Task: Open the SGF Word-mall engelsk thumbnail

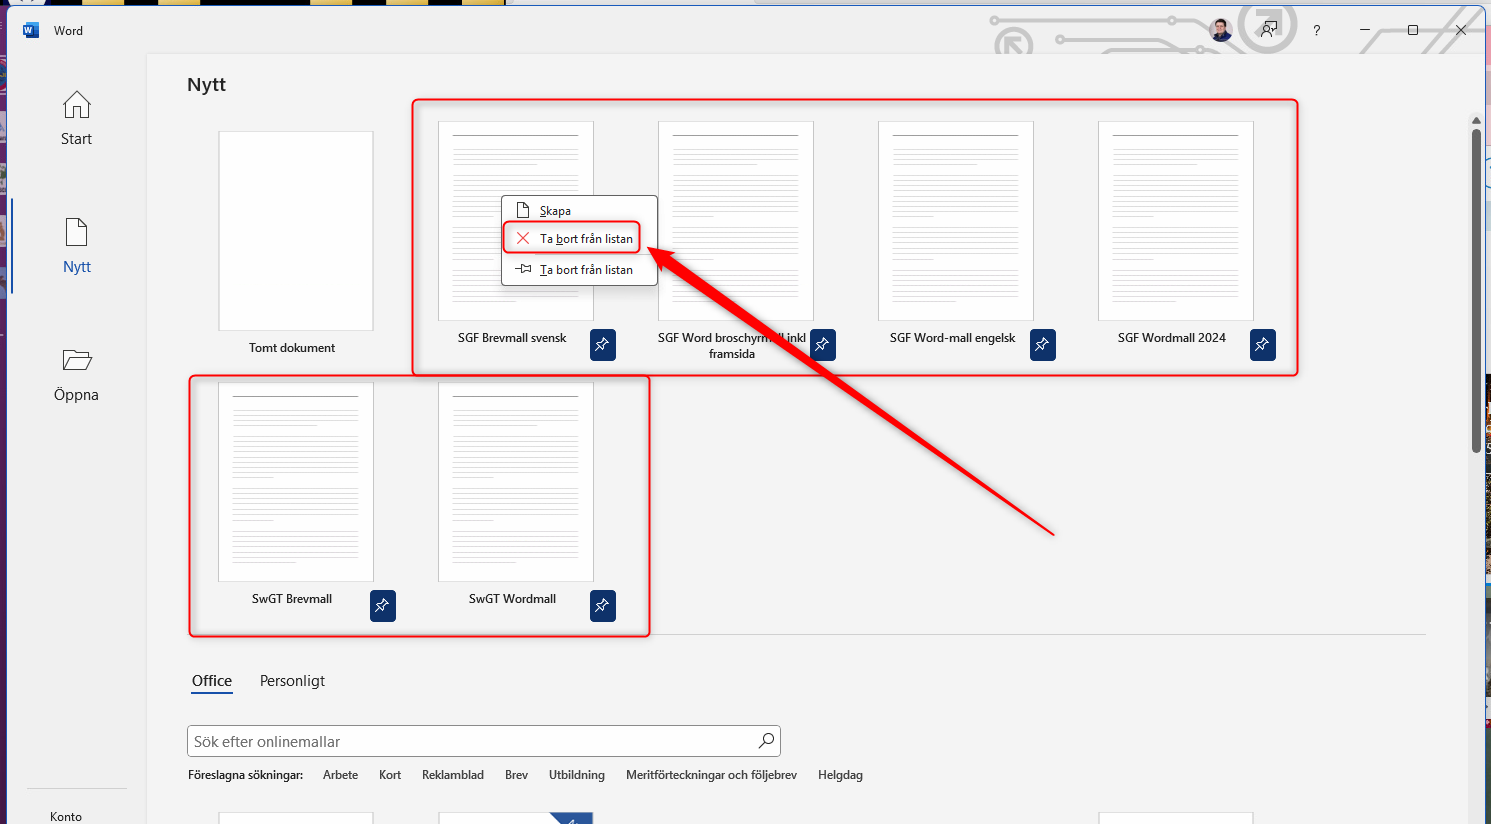Action: (x=956, y=221)
